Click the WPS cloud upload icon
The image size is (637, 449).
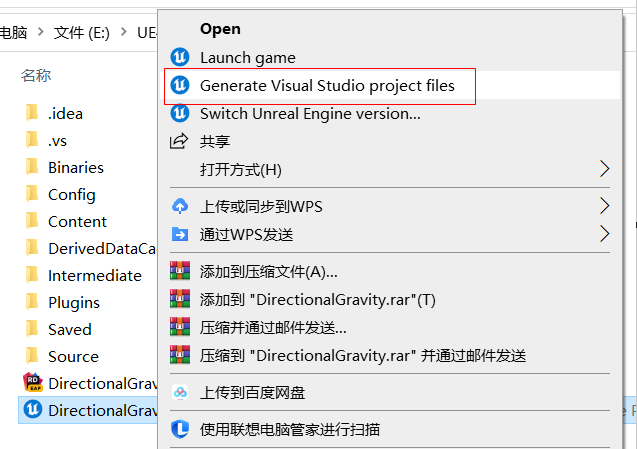click(x=180, y=206)
